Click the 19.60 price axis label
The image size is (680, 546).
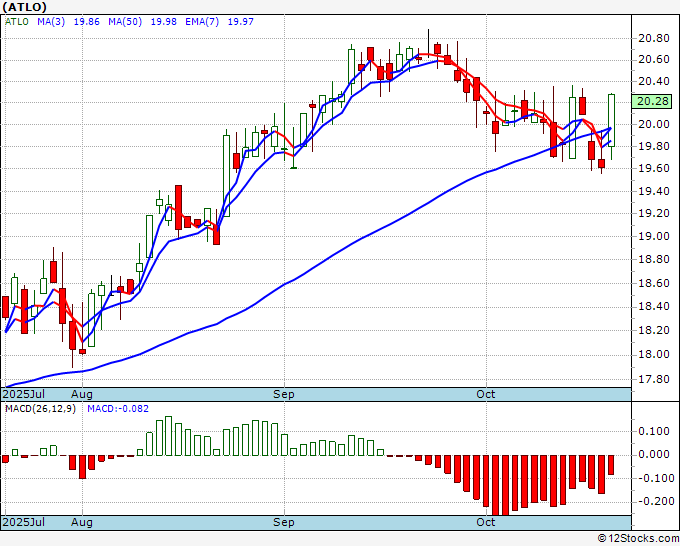coord(654,168)
